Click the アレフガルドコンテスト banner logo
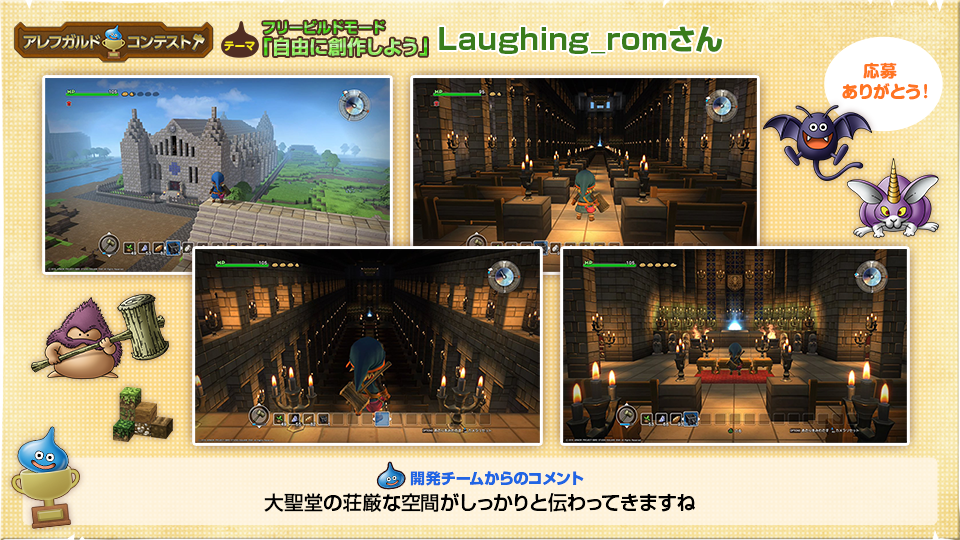 [113, 42]
